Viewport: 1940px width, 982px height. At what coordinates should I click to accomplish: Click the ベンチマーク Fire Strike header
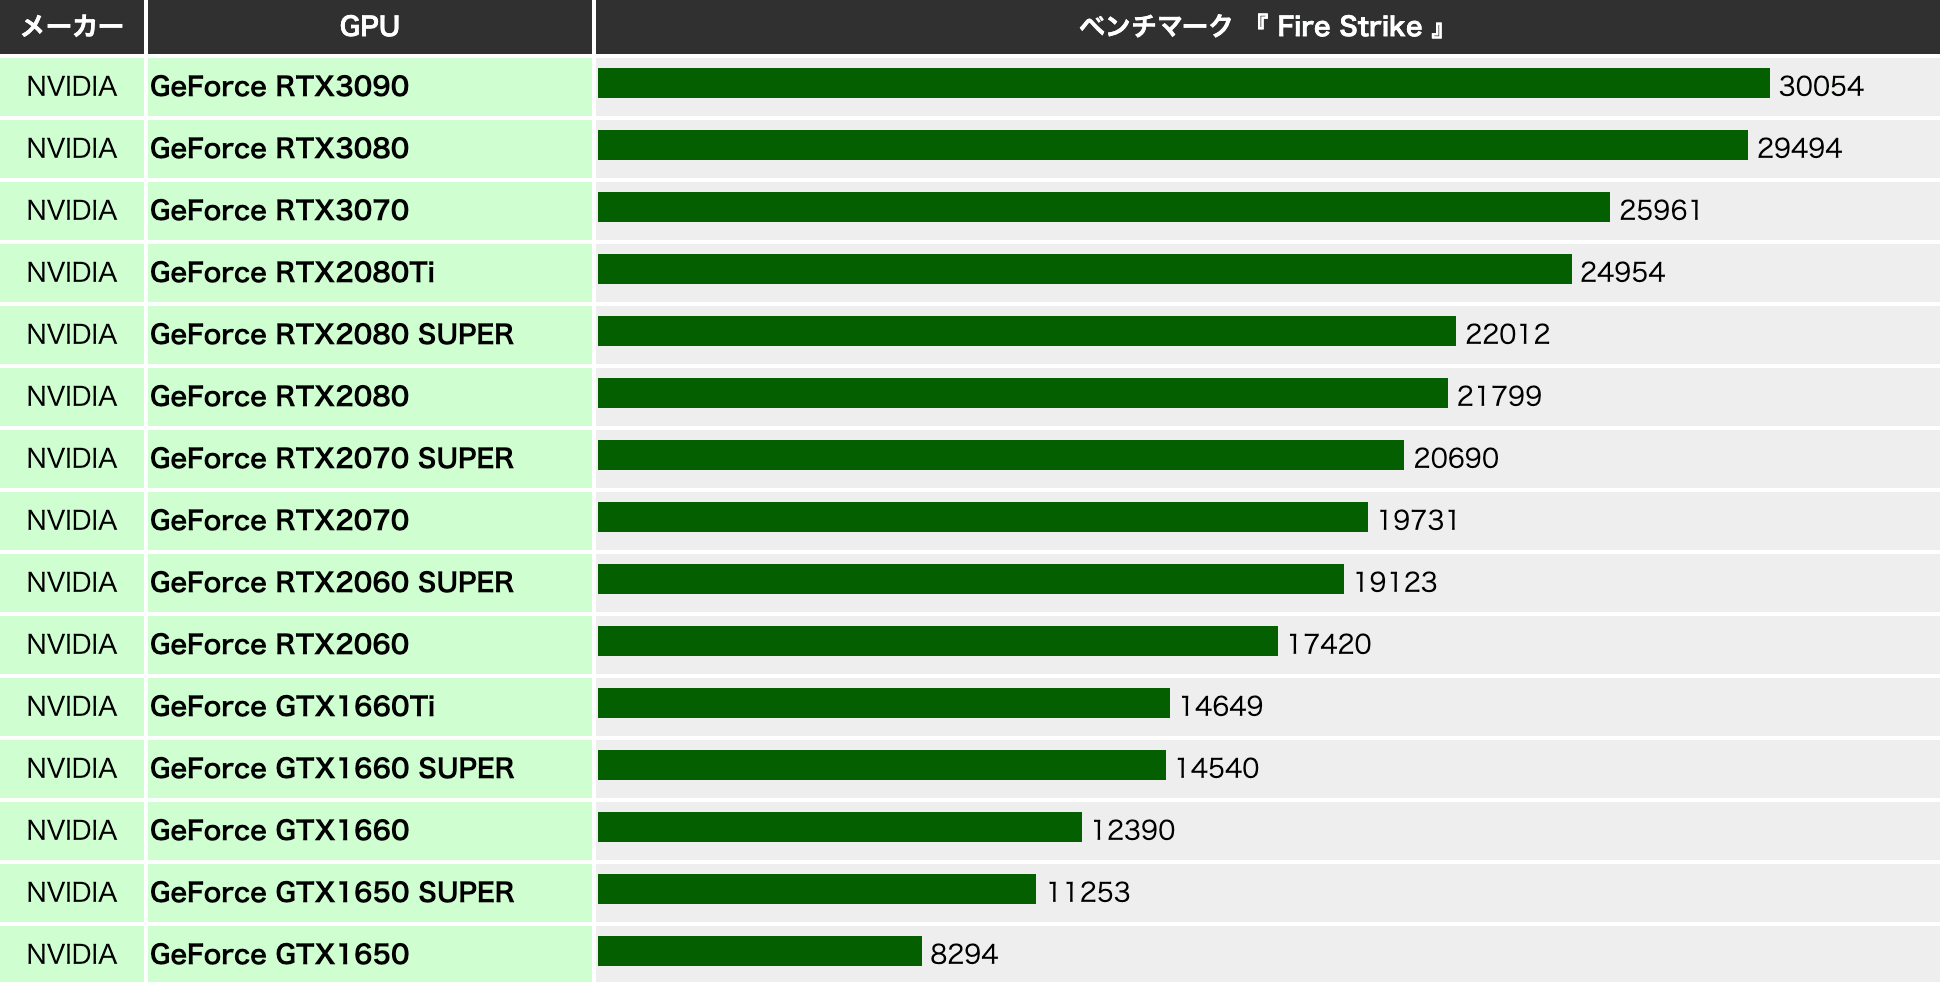(1265, 27)
